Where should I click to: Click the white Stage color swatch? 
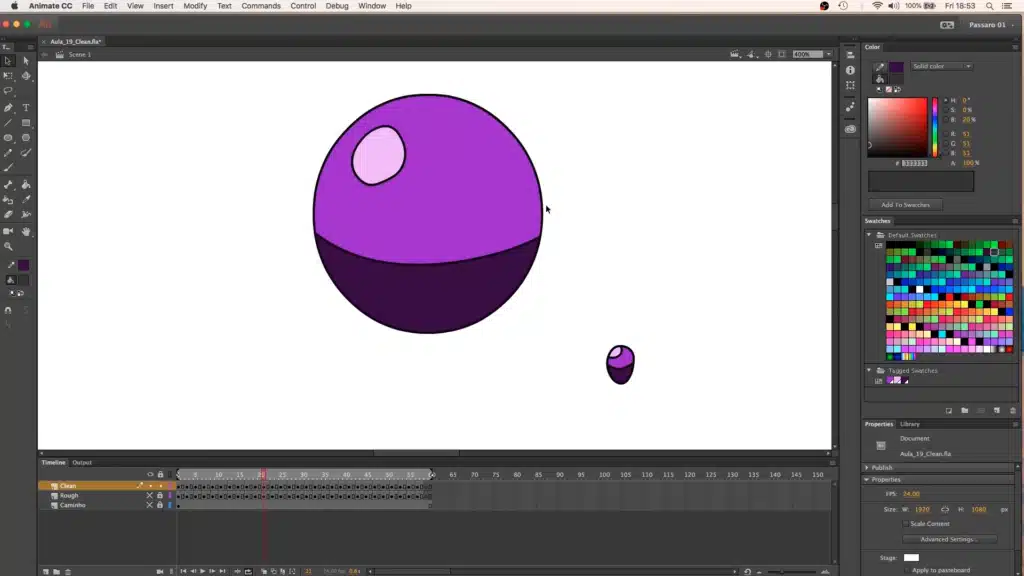[x=911, y=558]
